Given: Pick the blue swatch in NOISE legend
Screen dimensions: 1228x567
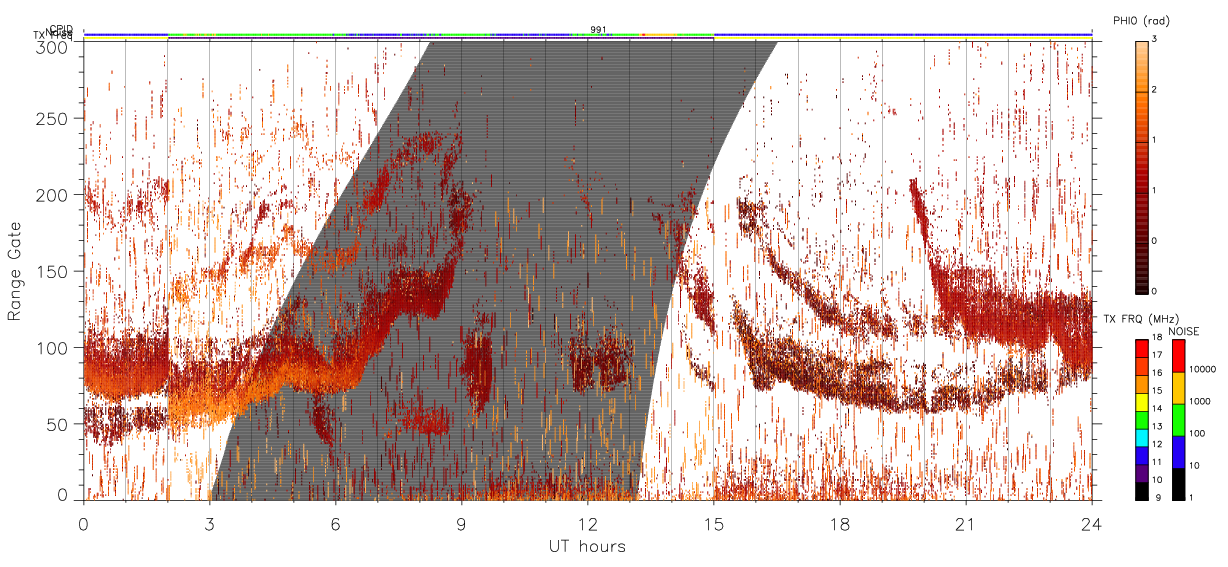Looking at the screenshot, I should [1178, 452].
